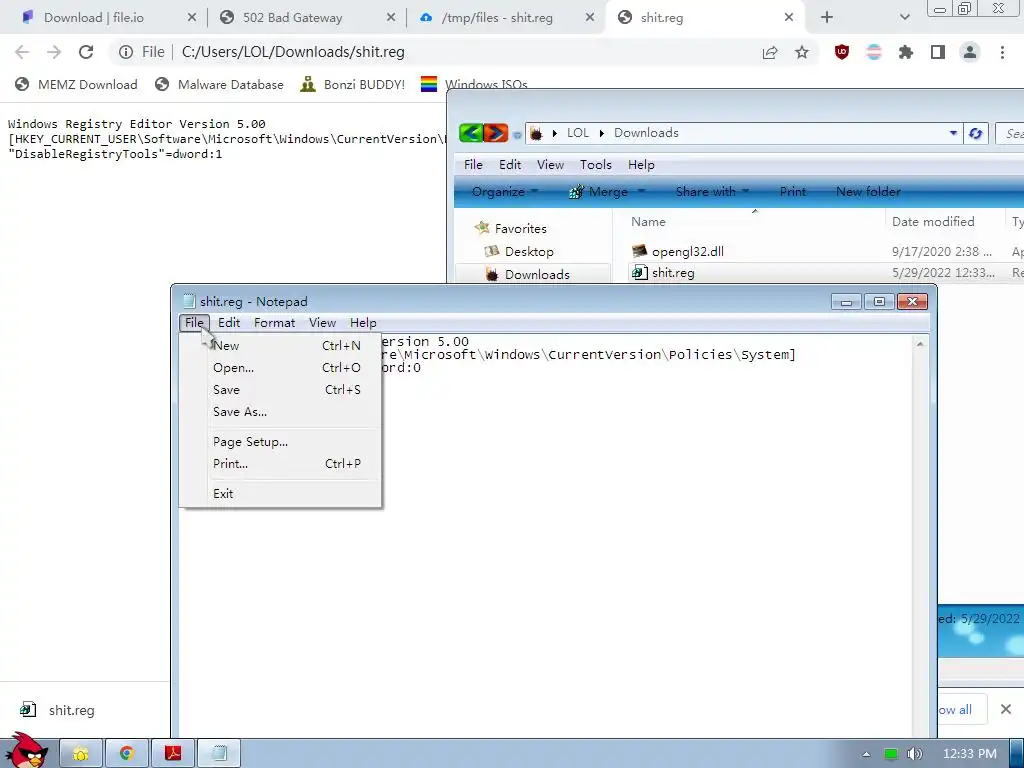Click LOL in Explorer breadcrumb path
Screen dimensions: 1024x768
578,133
